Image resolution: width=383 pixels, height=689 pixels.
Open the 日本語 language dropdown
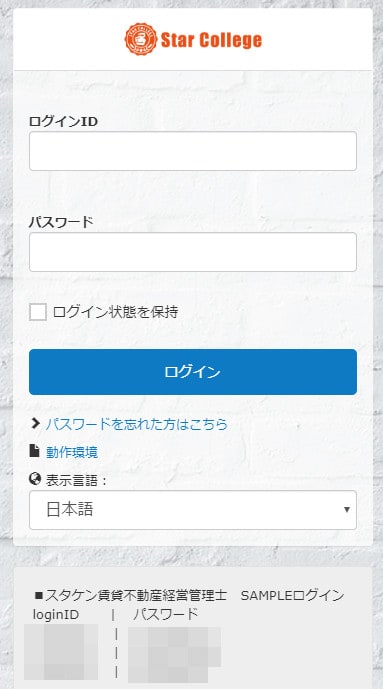(193, 510)
